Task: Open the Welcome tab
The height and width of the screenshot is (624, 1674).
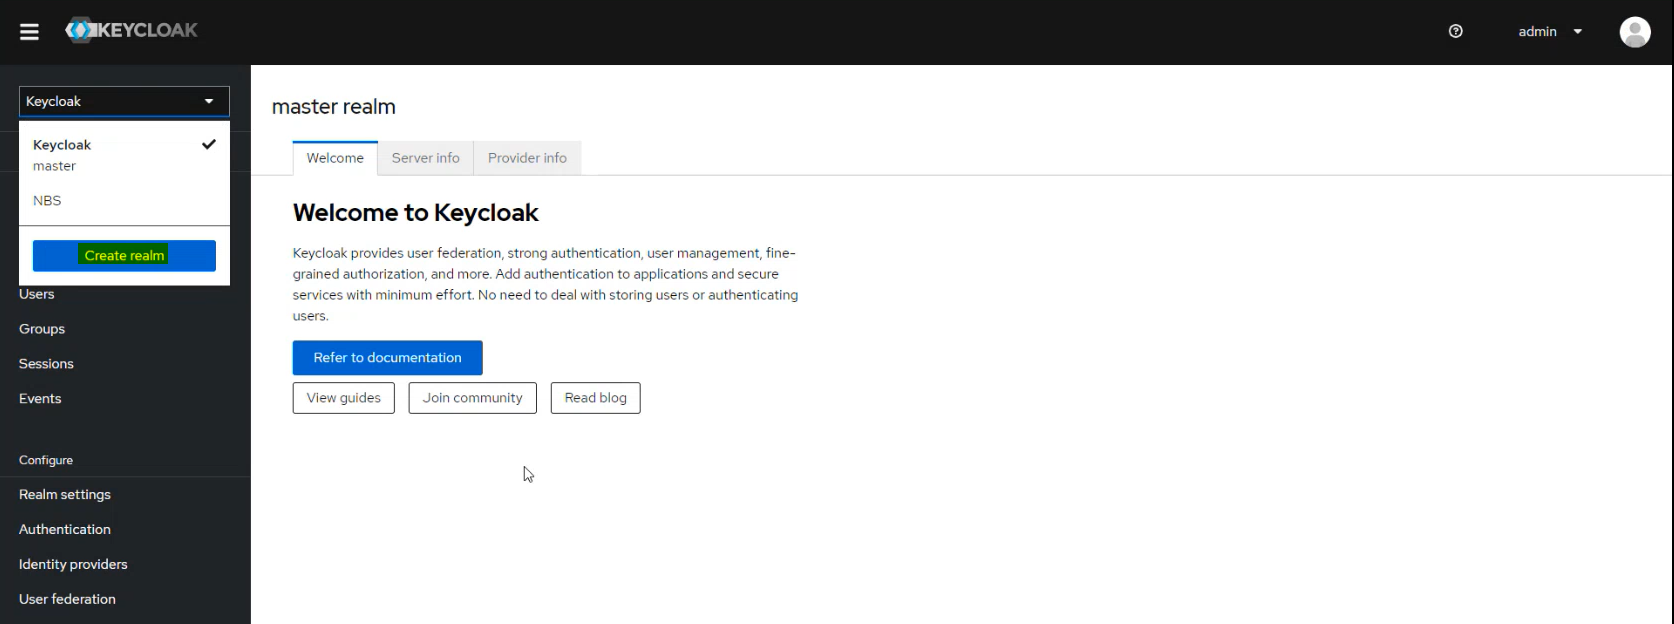Action: (x=335, y=158)
